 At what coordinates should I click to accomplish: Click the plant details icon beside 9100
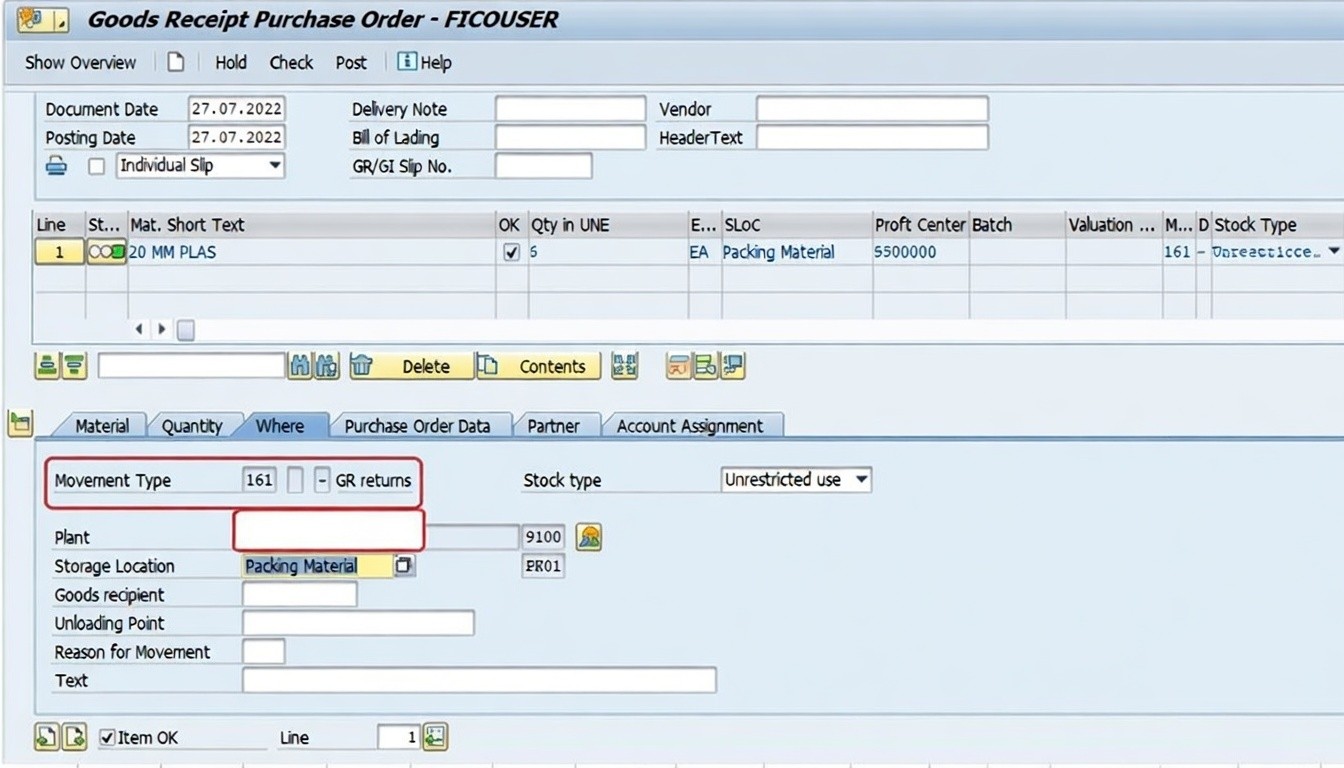point(589,537)
